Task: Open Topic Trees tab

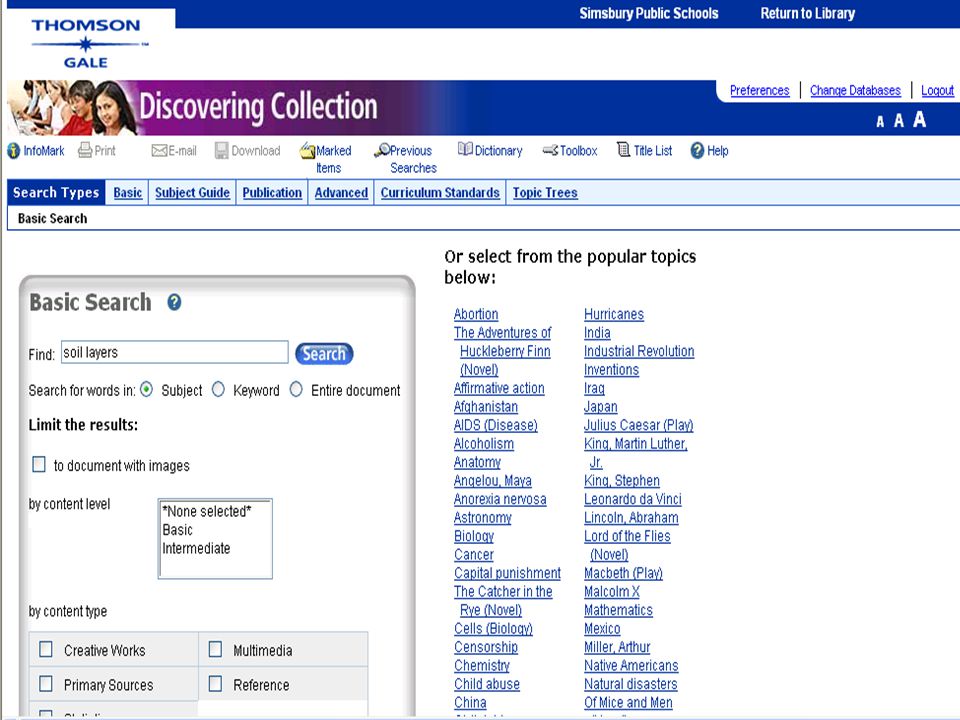Action: (545, 193)
